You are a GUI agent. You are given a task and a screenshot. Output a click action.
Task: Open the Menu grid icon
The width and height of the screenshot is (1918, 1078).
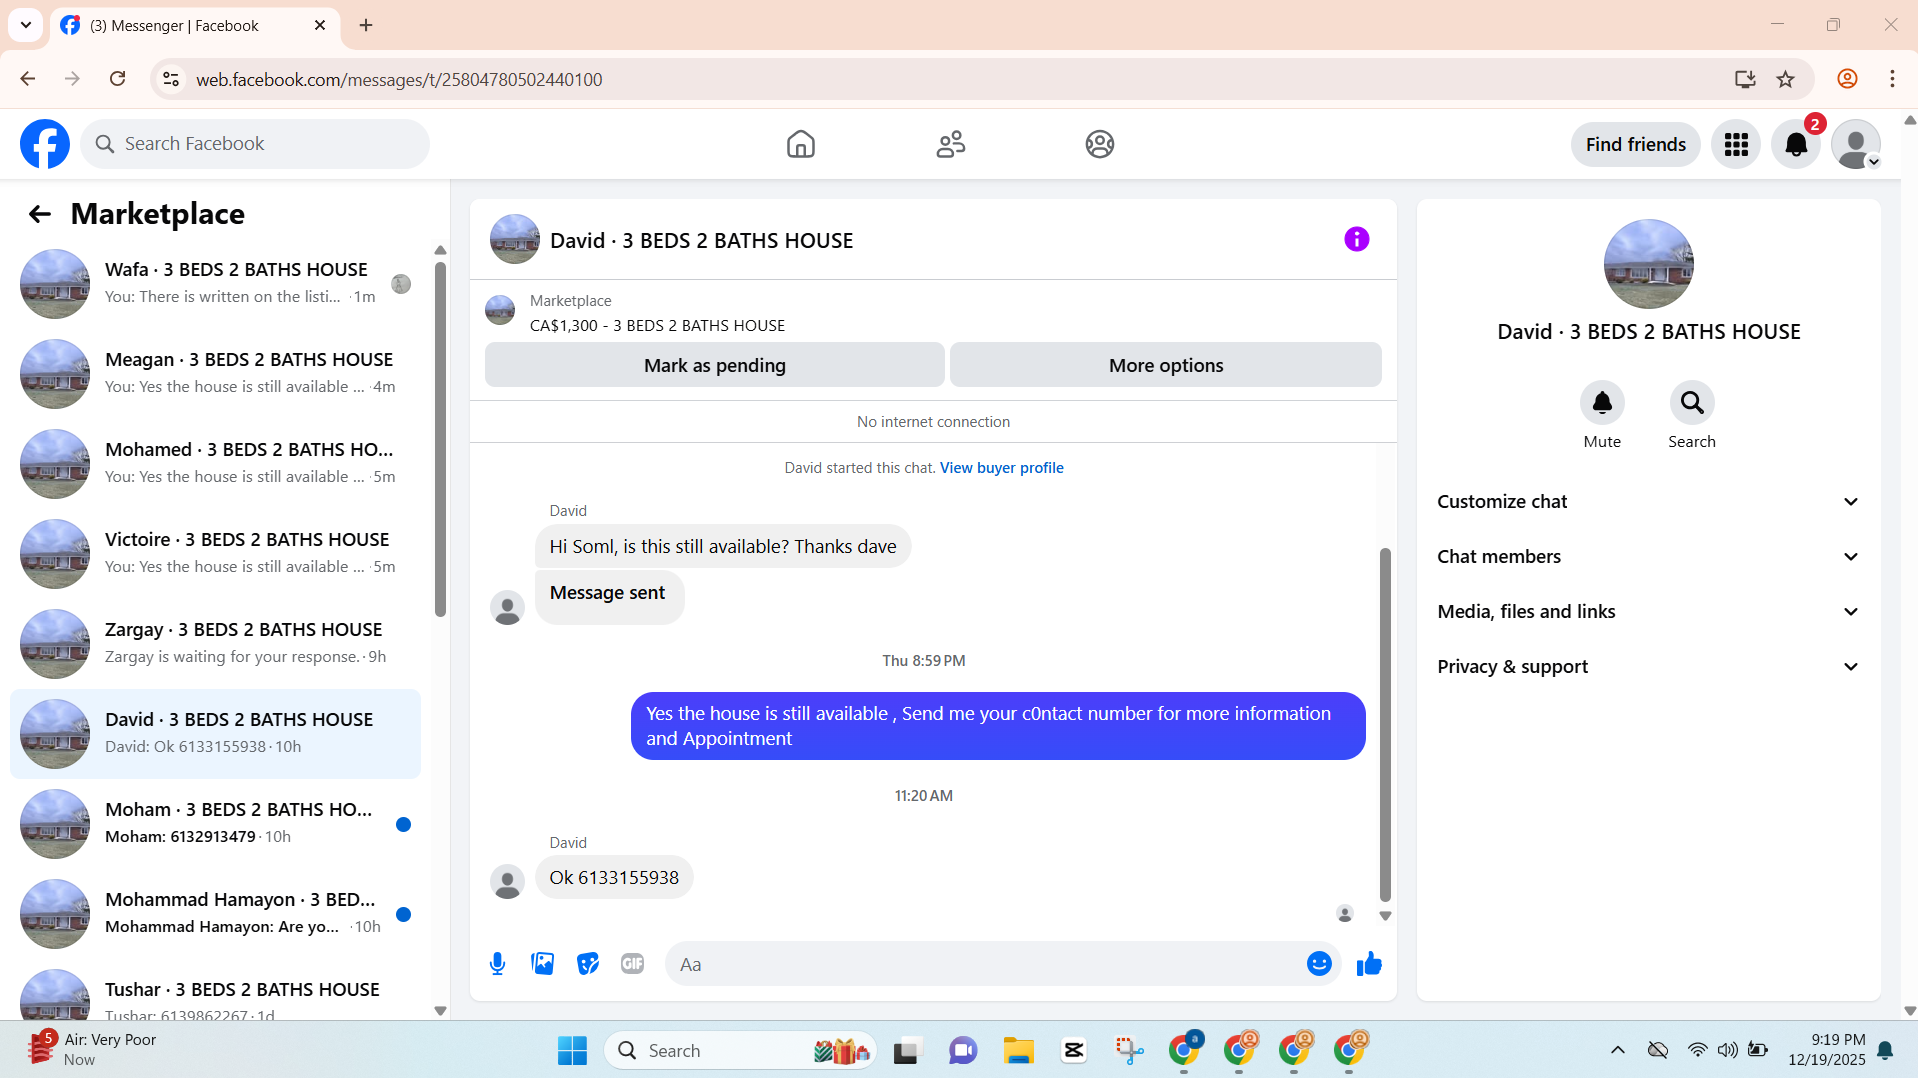pos(1736,144)
